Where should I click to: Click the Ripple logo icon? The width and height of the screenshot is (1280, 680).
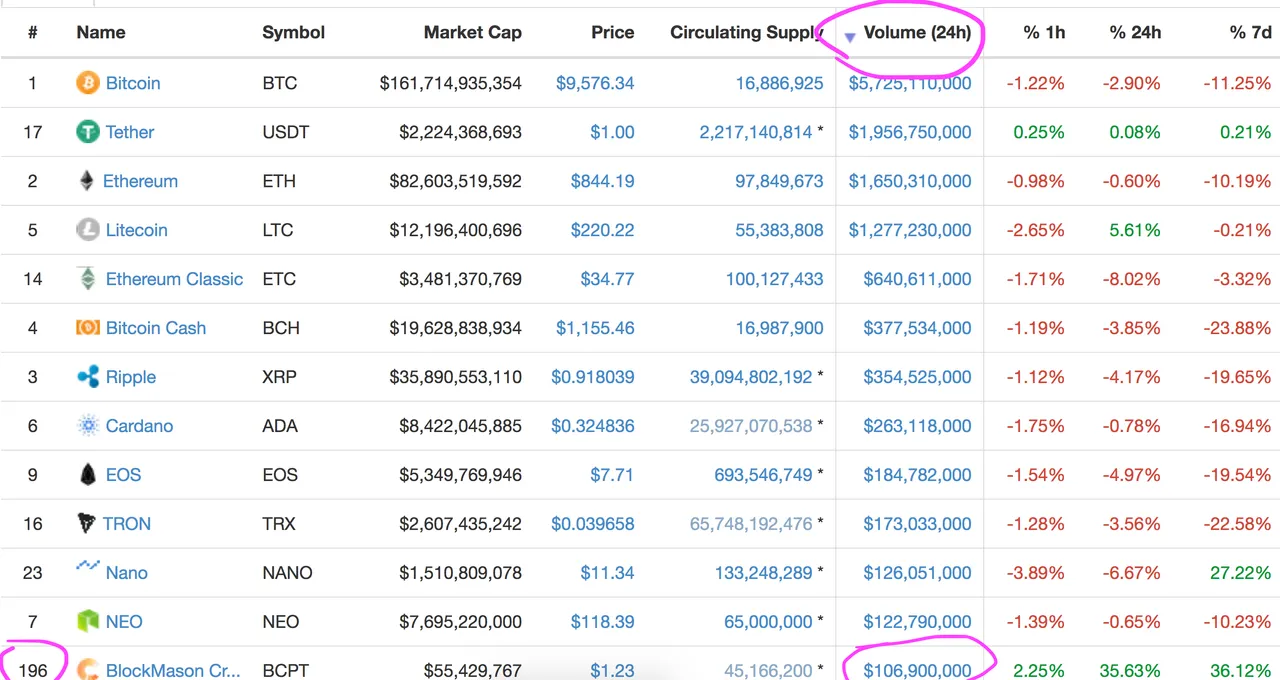coord(88,377)
